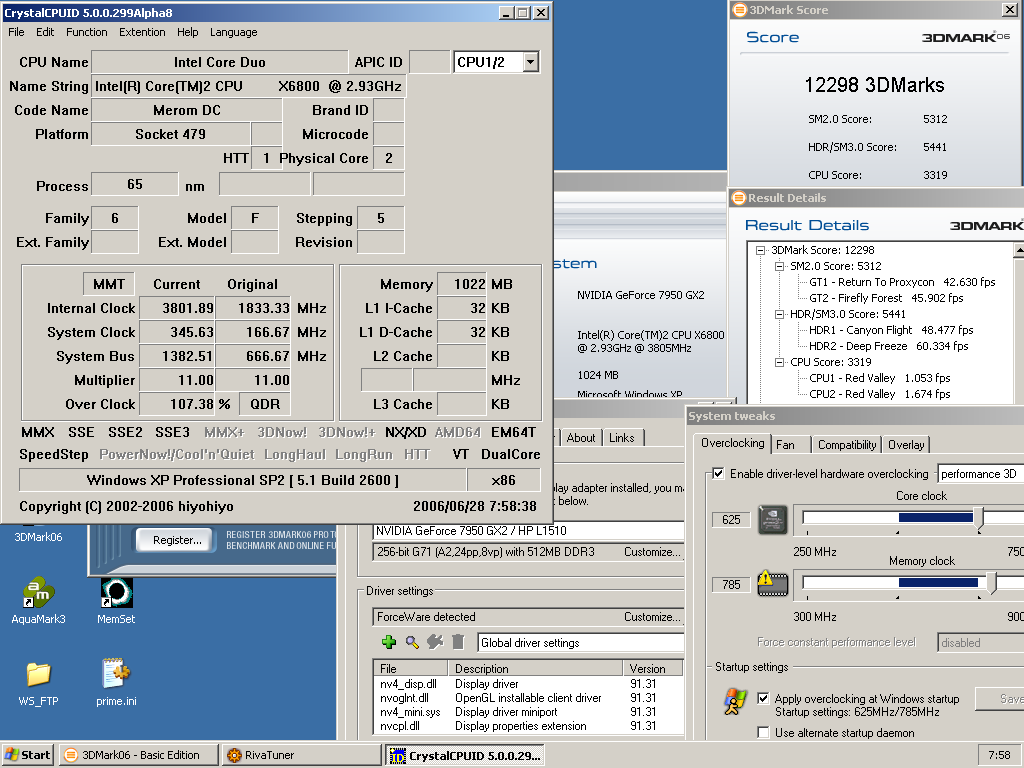The image size is (1024, 768).
Task: Collapse the HDR/SM3.0 Score: 5441 node
Action: click(x=779, y=314)
